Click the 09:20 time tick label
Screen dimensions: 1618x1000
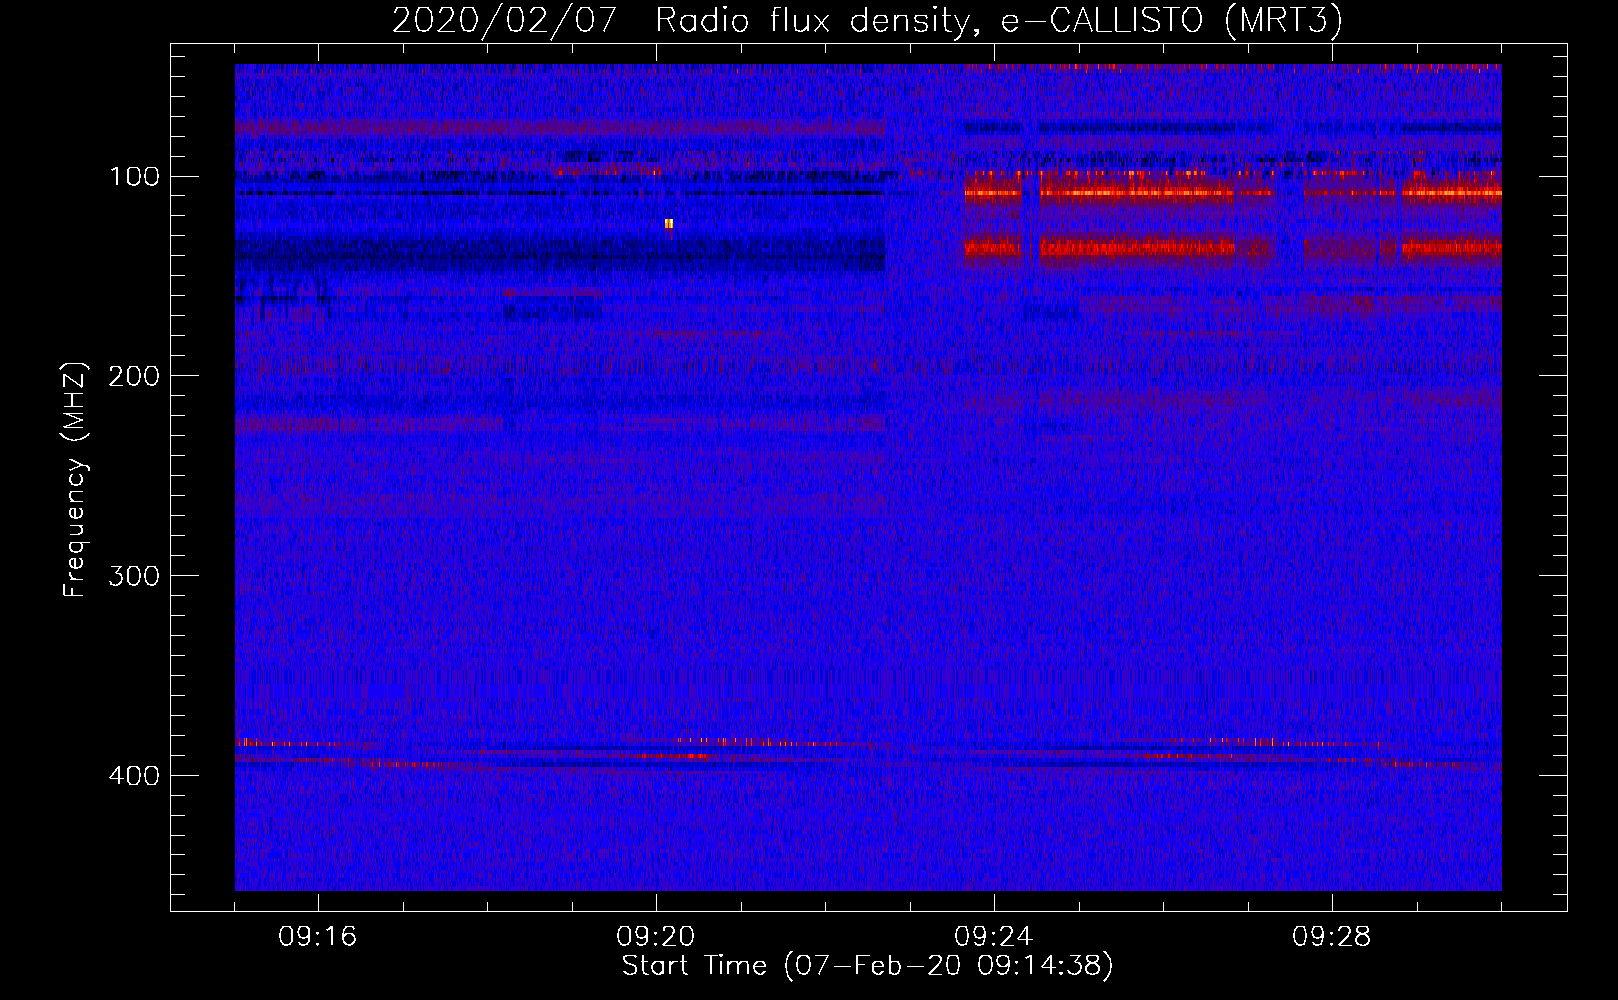click(x=656, y=937)
